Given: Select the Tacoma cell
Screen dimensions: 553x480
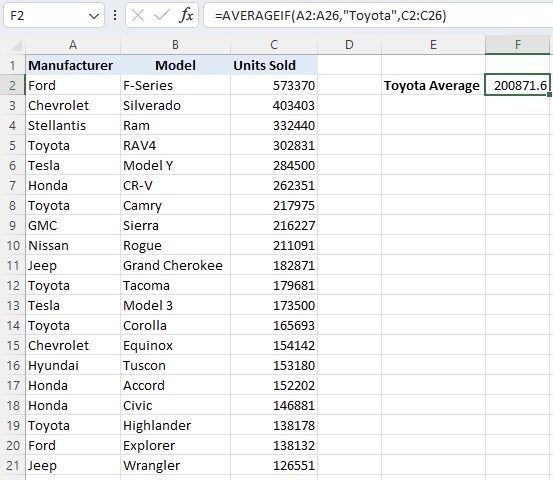Looking at the screenshot, I should (175, 285).
